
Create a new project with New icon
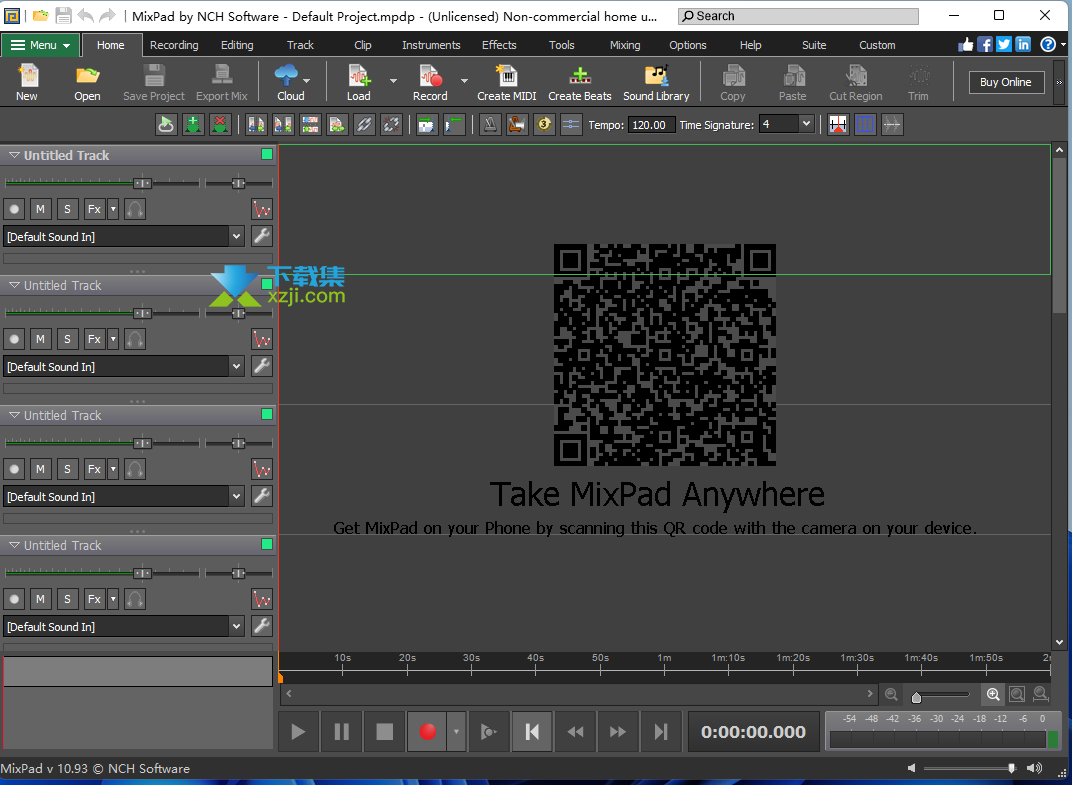[27, 83]
